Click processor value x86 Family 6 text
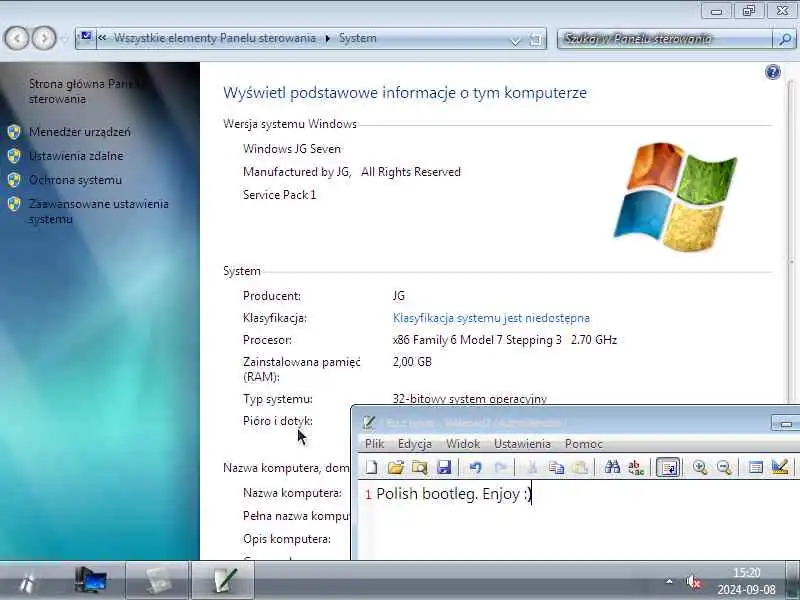 (x=505, y=340)
